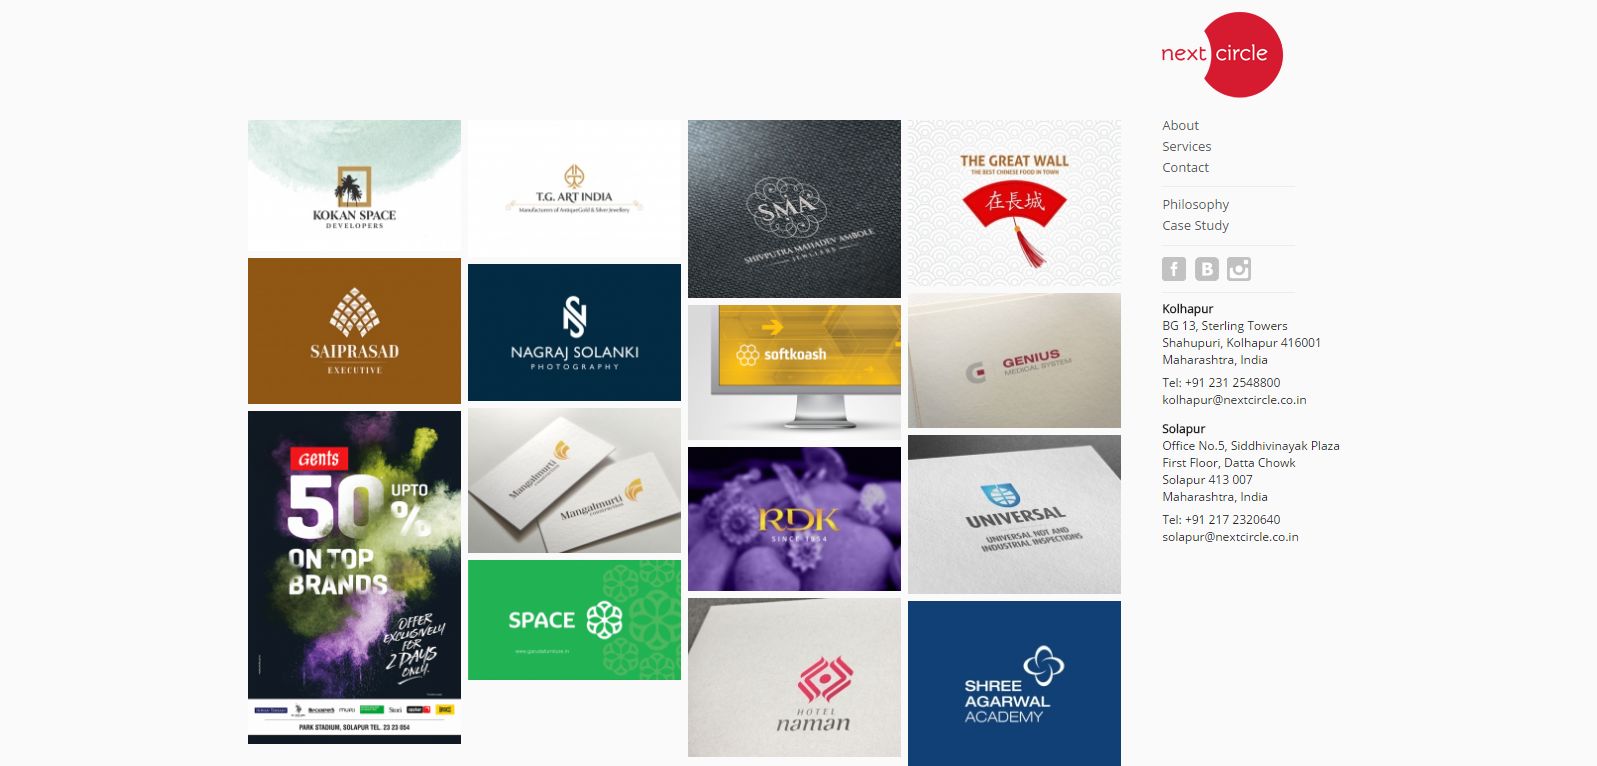Open the Shree Agarwal Academy thumbnail
1597x766 pixels.
[x=1014, y=683]
